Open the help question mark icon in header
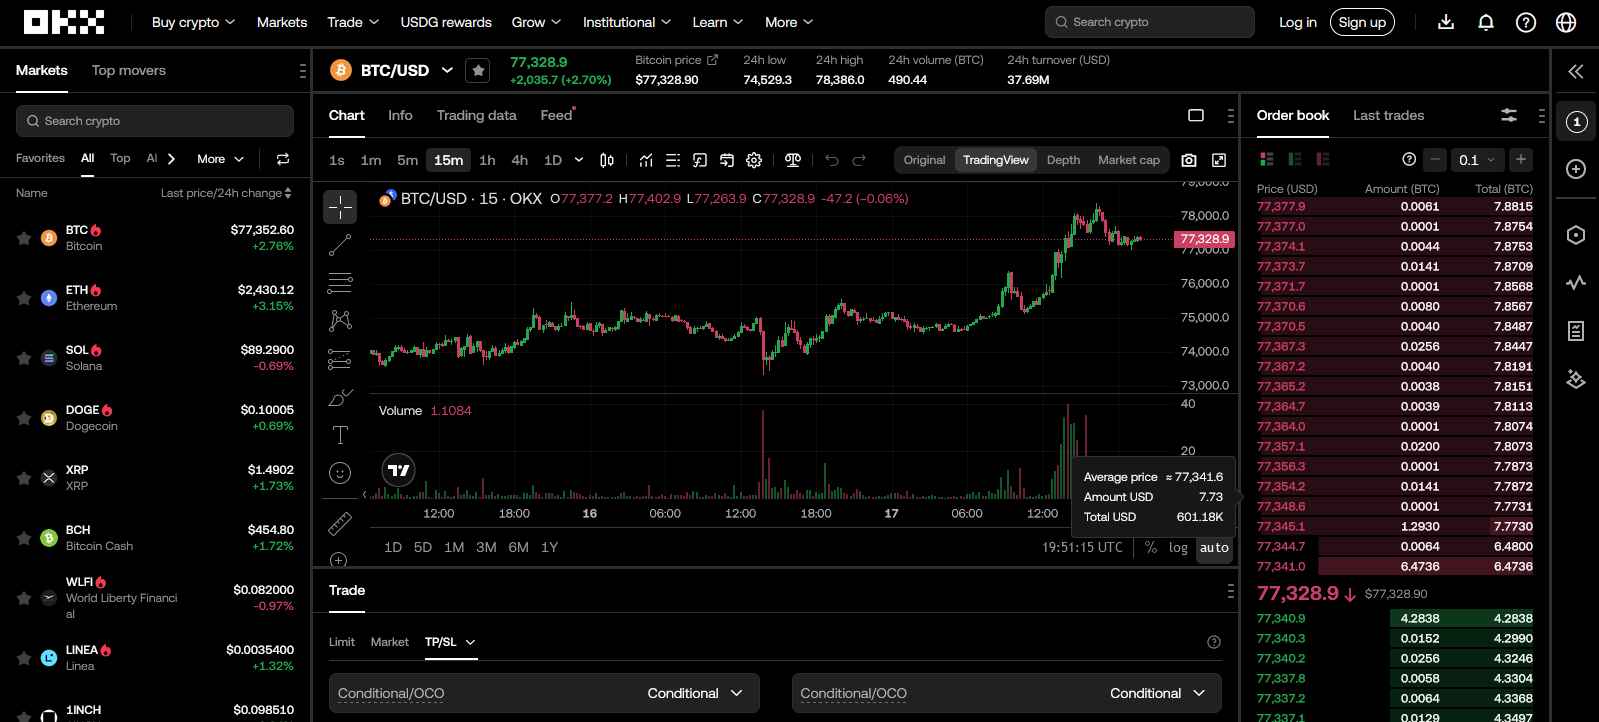The width and height of the screenshot is (1599, 722). coord(1526,22)
